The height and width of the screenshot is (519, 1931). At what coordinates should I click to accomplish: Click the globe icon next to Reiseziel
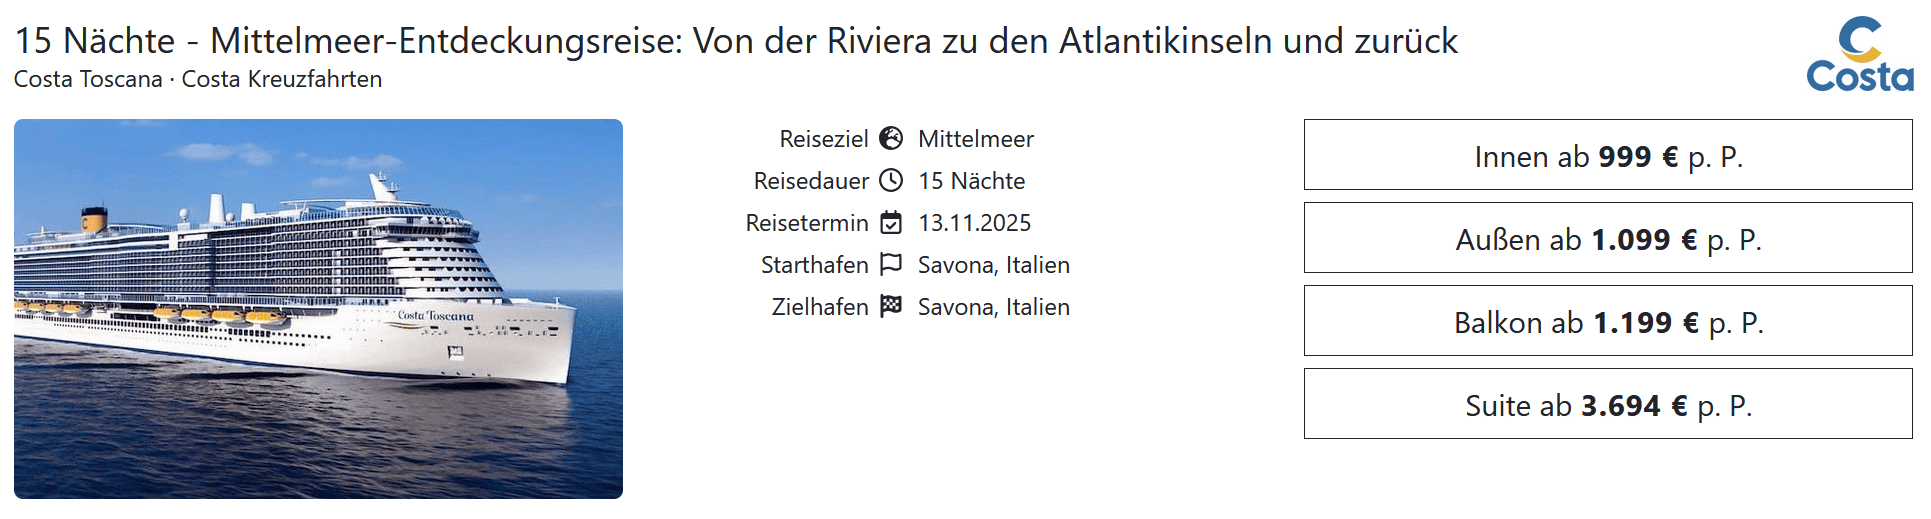pyautogui.click(x=891, y=138)
